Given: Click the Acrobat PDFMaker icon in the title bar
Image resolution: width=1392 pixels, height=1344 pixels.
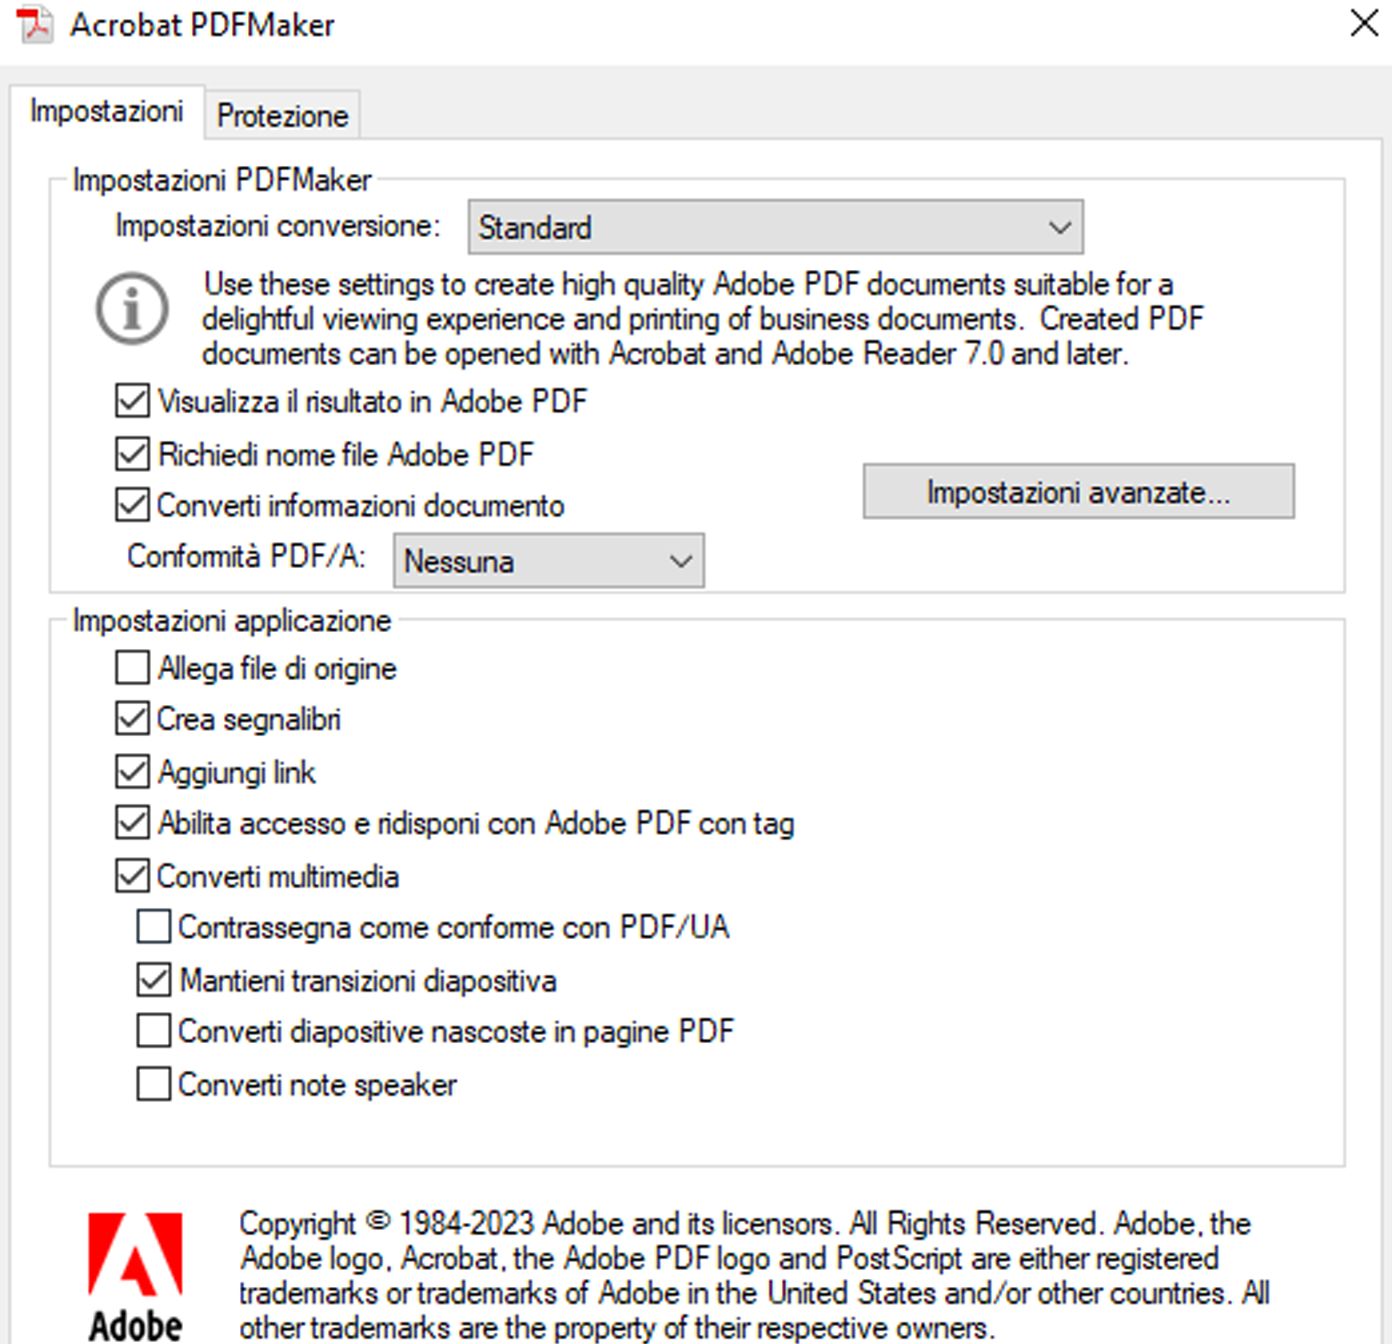Looking at the screenshot, I should pyautogui.click(x=33, y=24).
